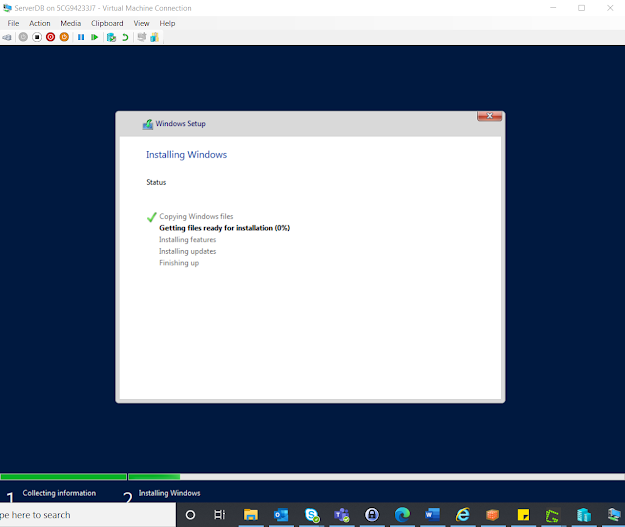Open the Clipboard menu
Screen dimensions: 625x527
point(107,24)
